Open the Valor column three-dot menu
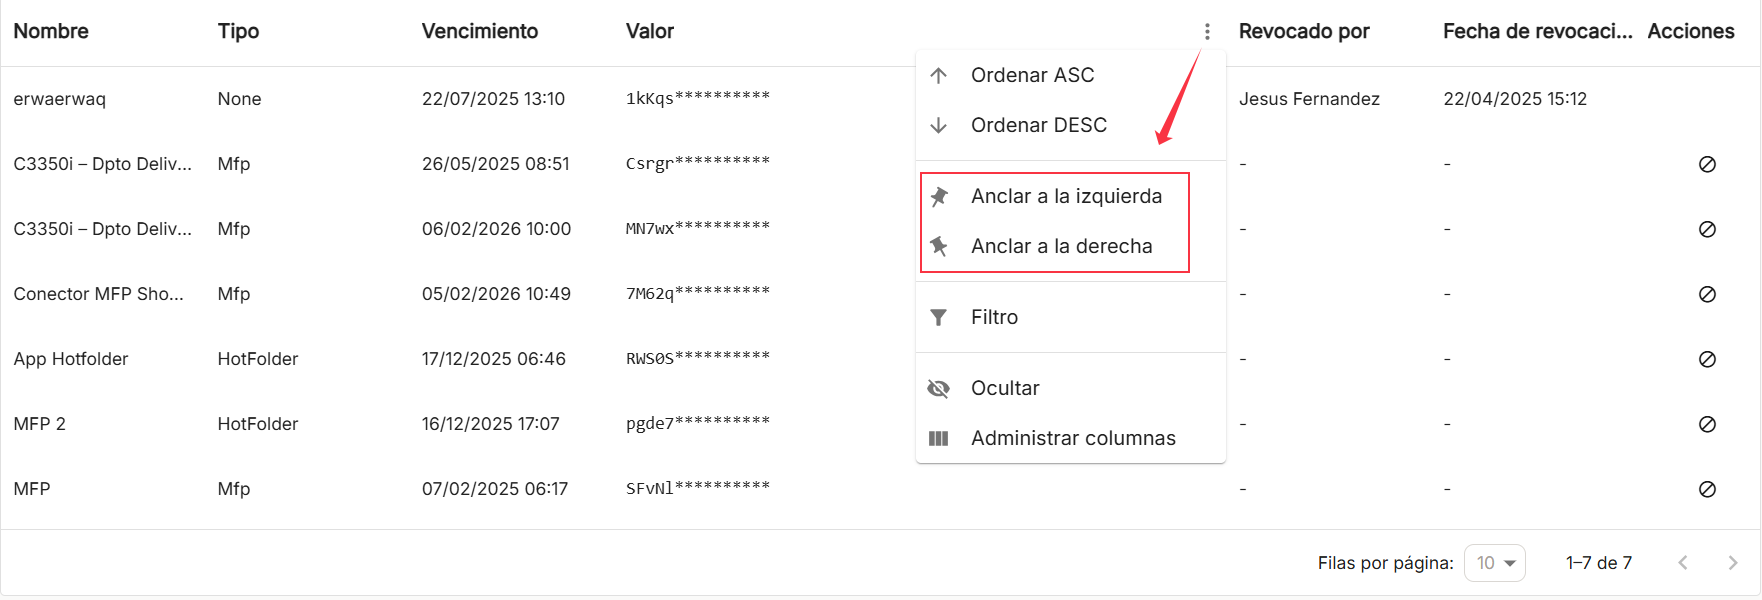Screen dimensions: 1762x600 pos(1207,32)
